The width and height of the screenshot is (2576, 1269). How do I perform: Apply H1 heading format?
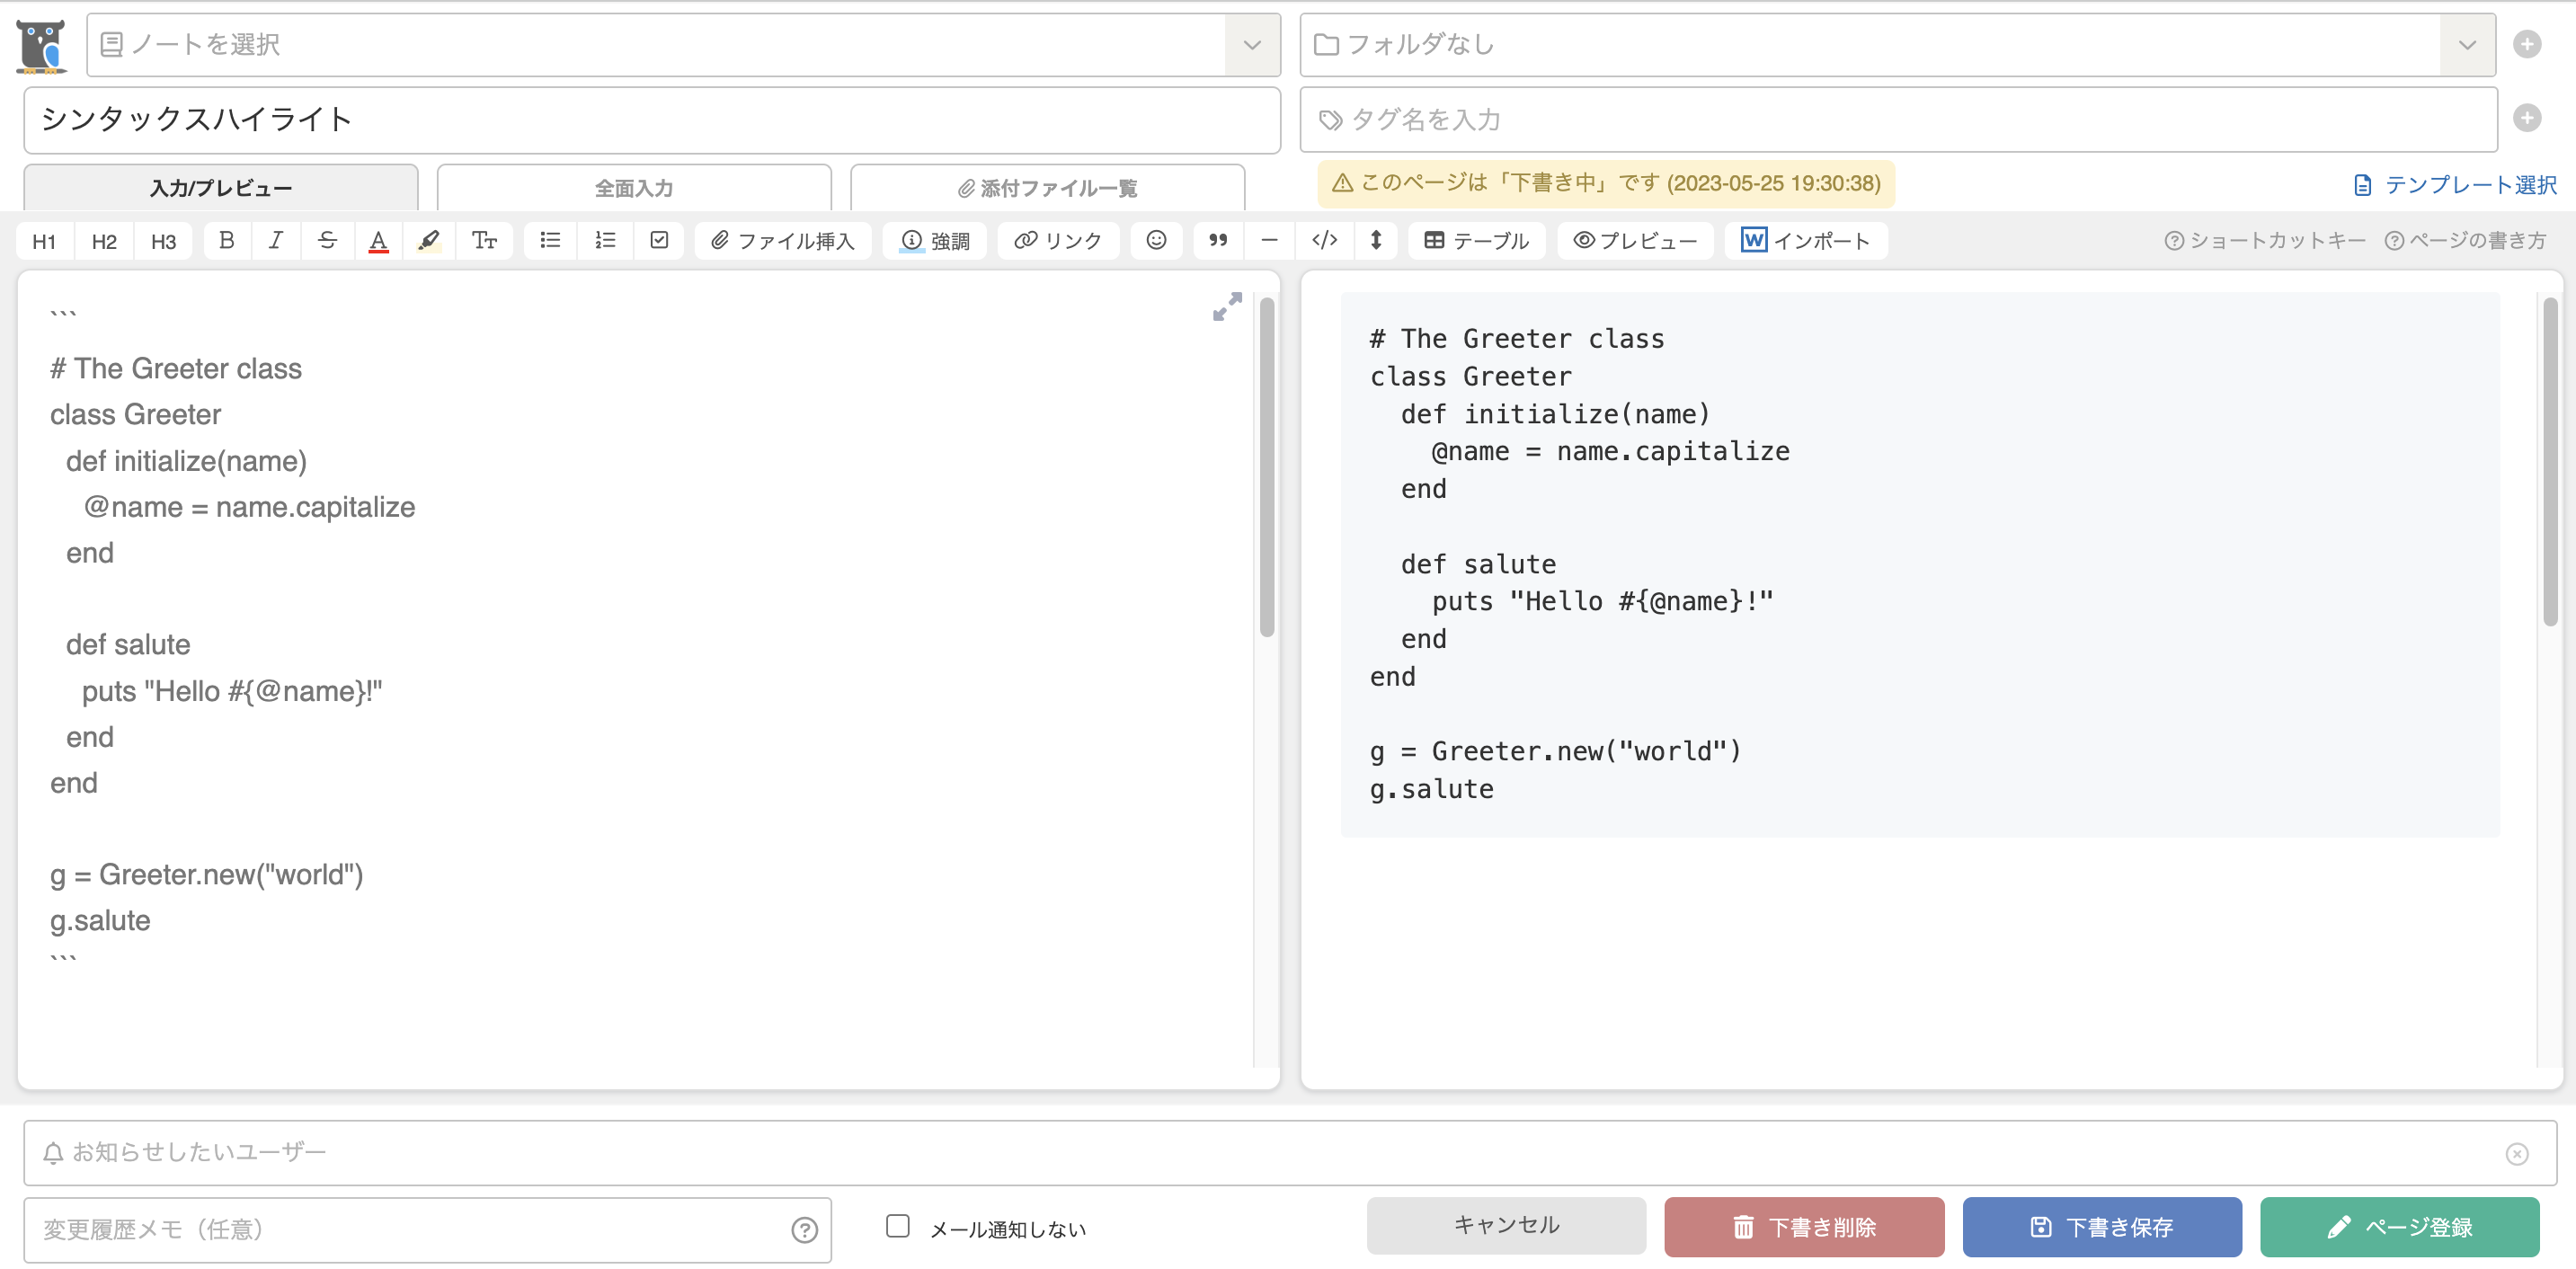[x=44, y=241]
